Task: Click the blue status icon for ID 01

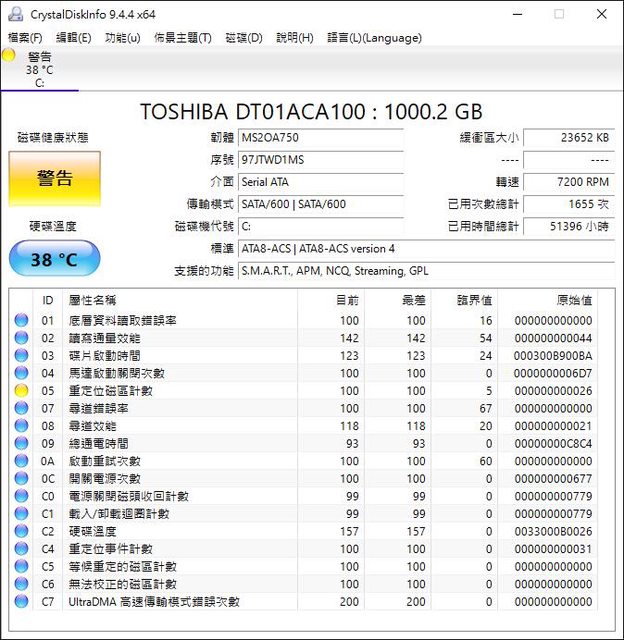Action: (x=21, y=321)
